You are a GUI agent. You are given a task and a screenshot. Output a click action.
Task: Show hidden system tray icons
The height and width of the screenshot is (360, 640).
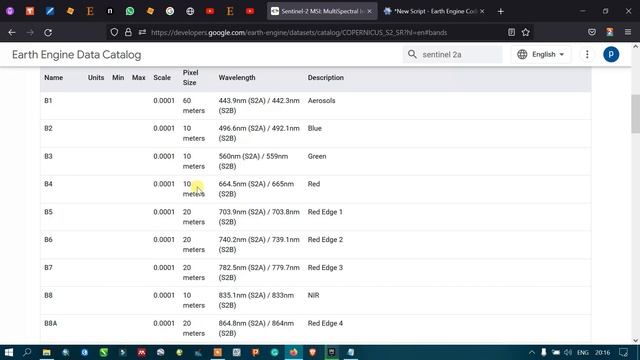tap(531, 352)
